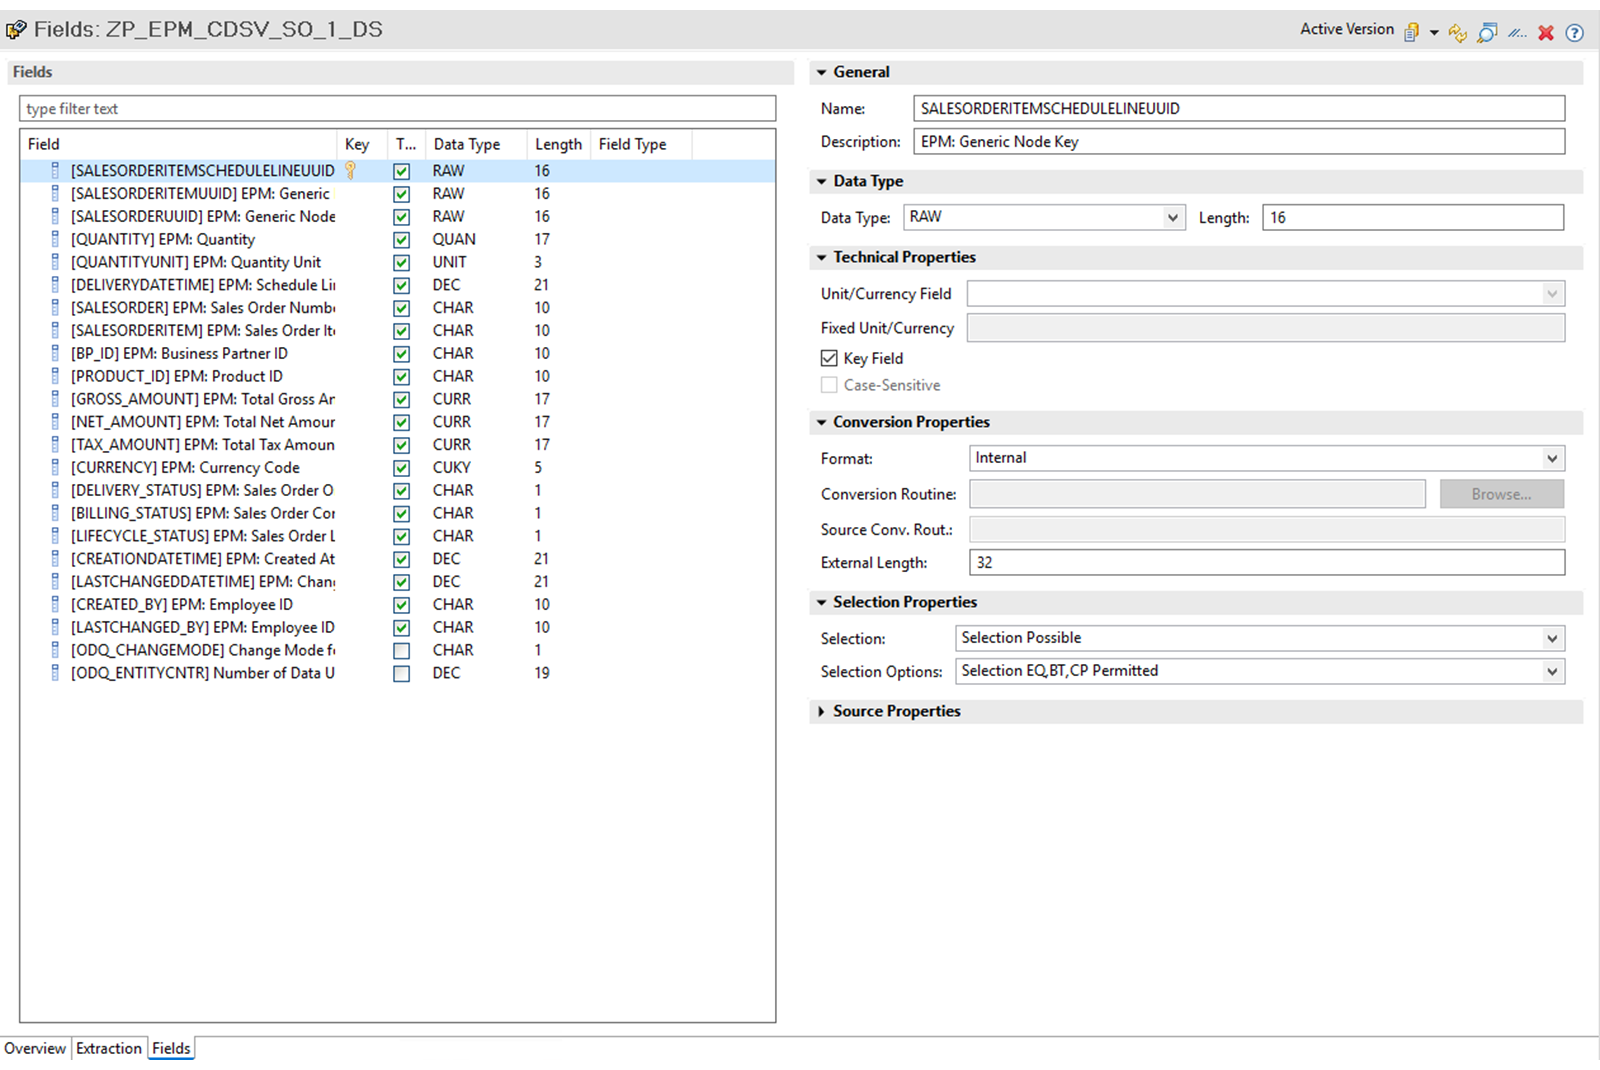This screenshot has width=1600, height=1070.
Task: Click the Length field showing 16
Action: pos(1413,217)
